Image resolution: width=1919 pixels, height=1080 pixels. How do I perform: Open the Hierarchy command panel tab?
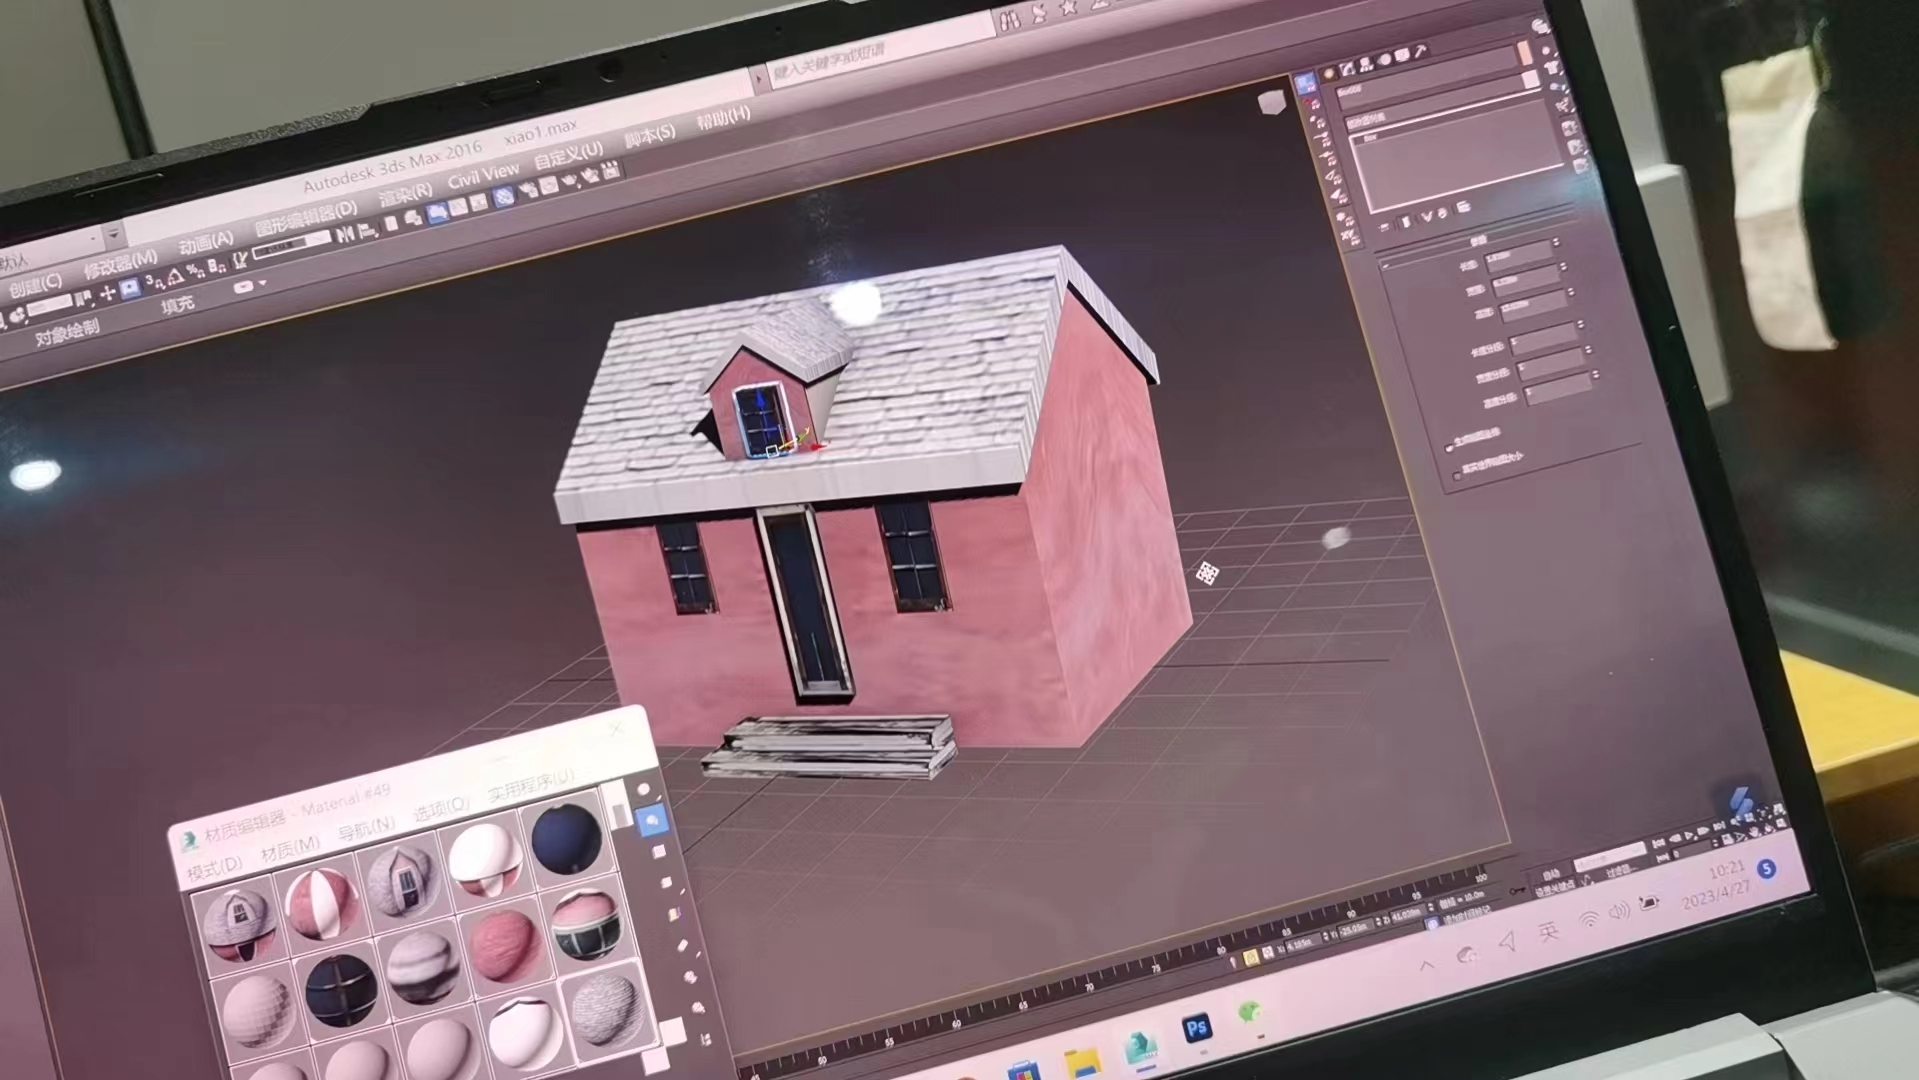point(1365,66)
